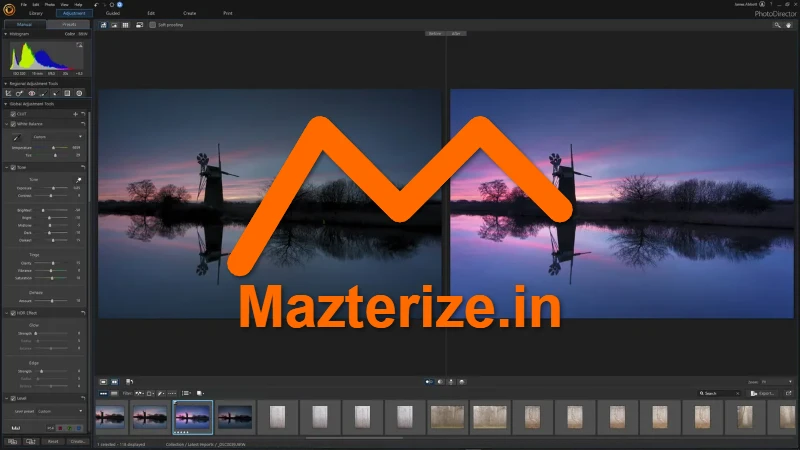Open the Guided module
800x450 pixels.
(x=113, y=13)
